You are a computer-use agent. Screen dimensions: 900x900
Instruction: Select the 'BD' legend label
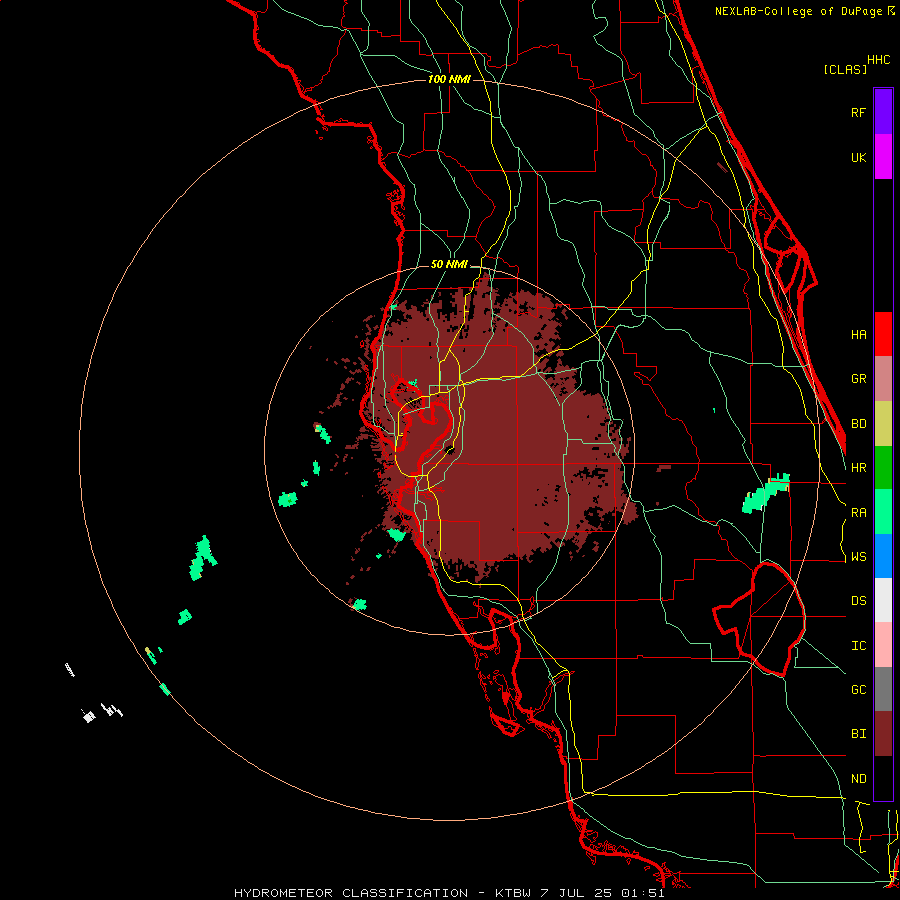858,424
